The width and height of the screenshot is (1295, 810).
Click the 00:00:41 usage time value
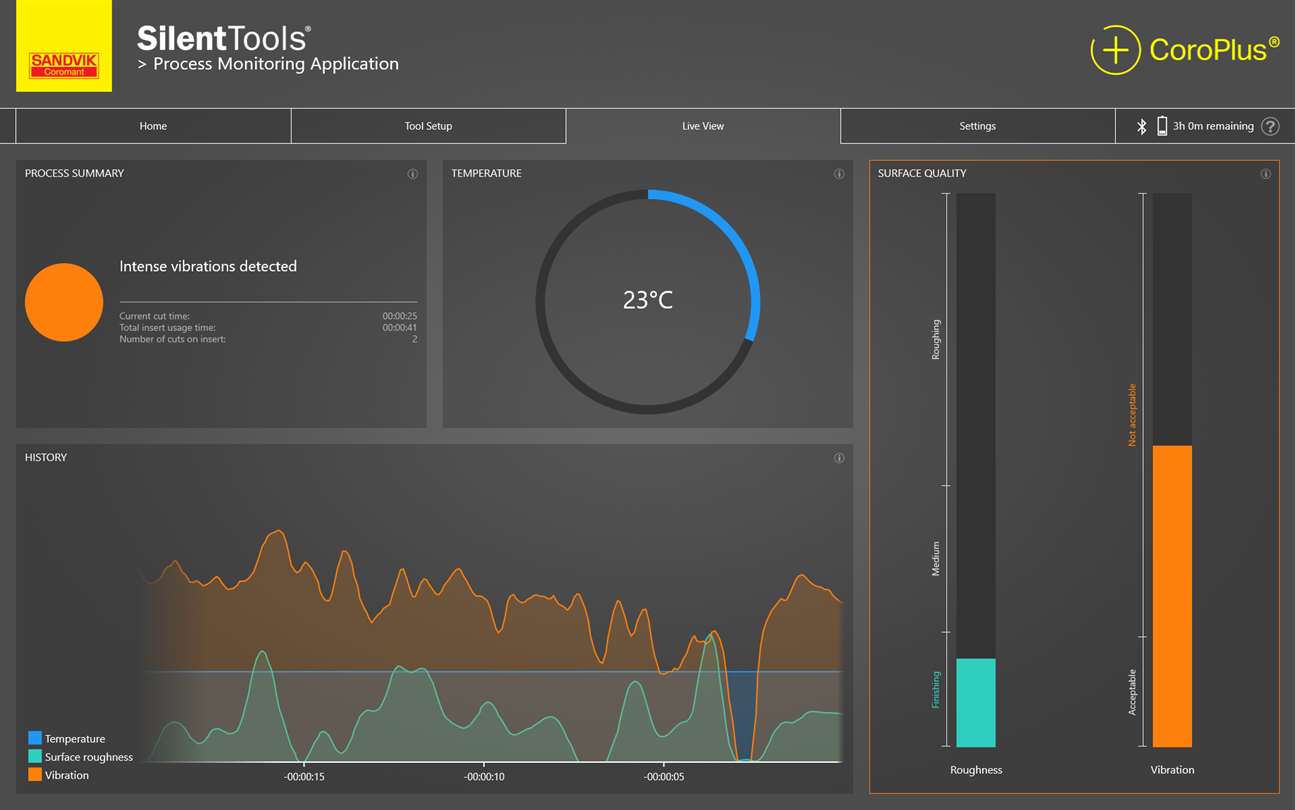pos(400,328)
